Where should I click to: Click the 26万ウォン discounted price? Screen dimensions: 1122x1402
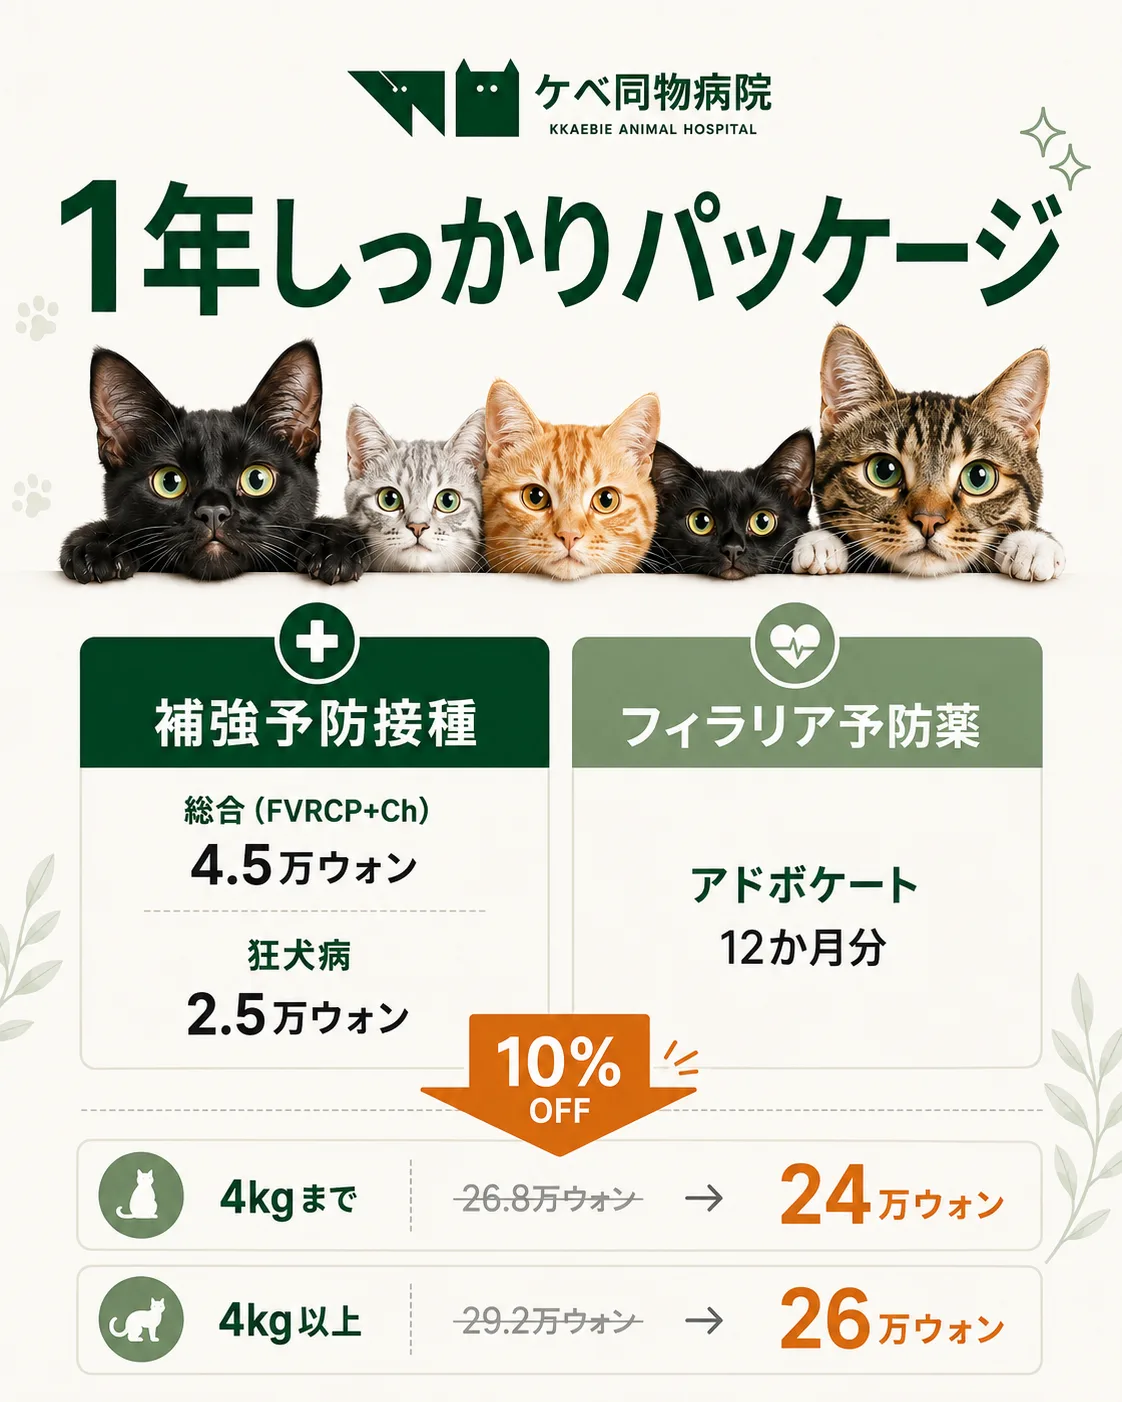(892, 1320)
